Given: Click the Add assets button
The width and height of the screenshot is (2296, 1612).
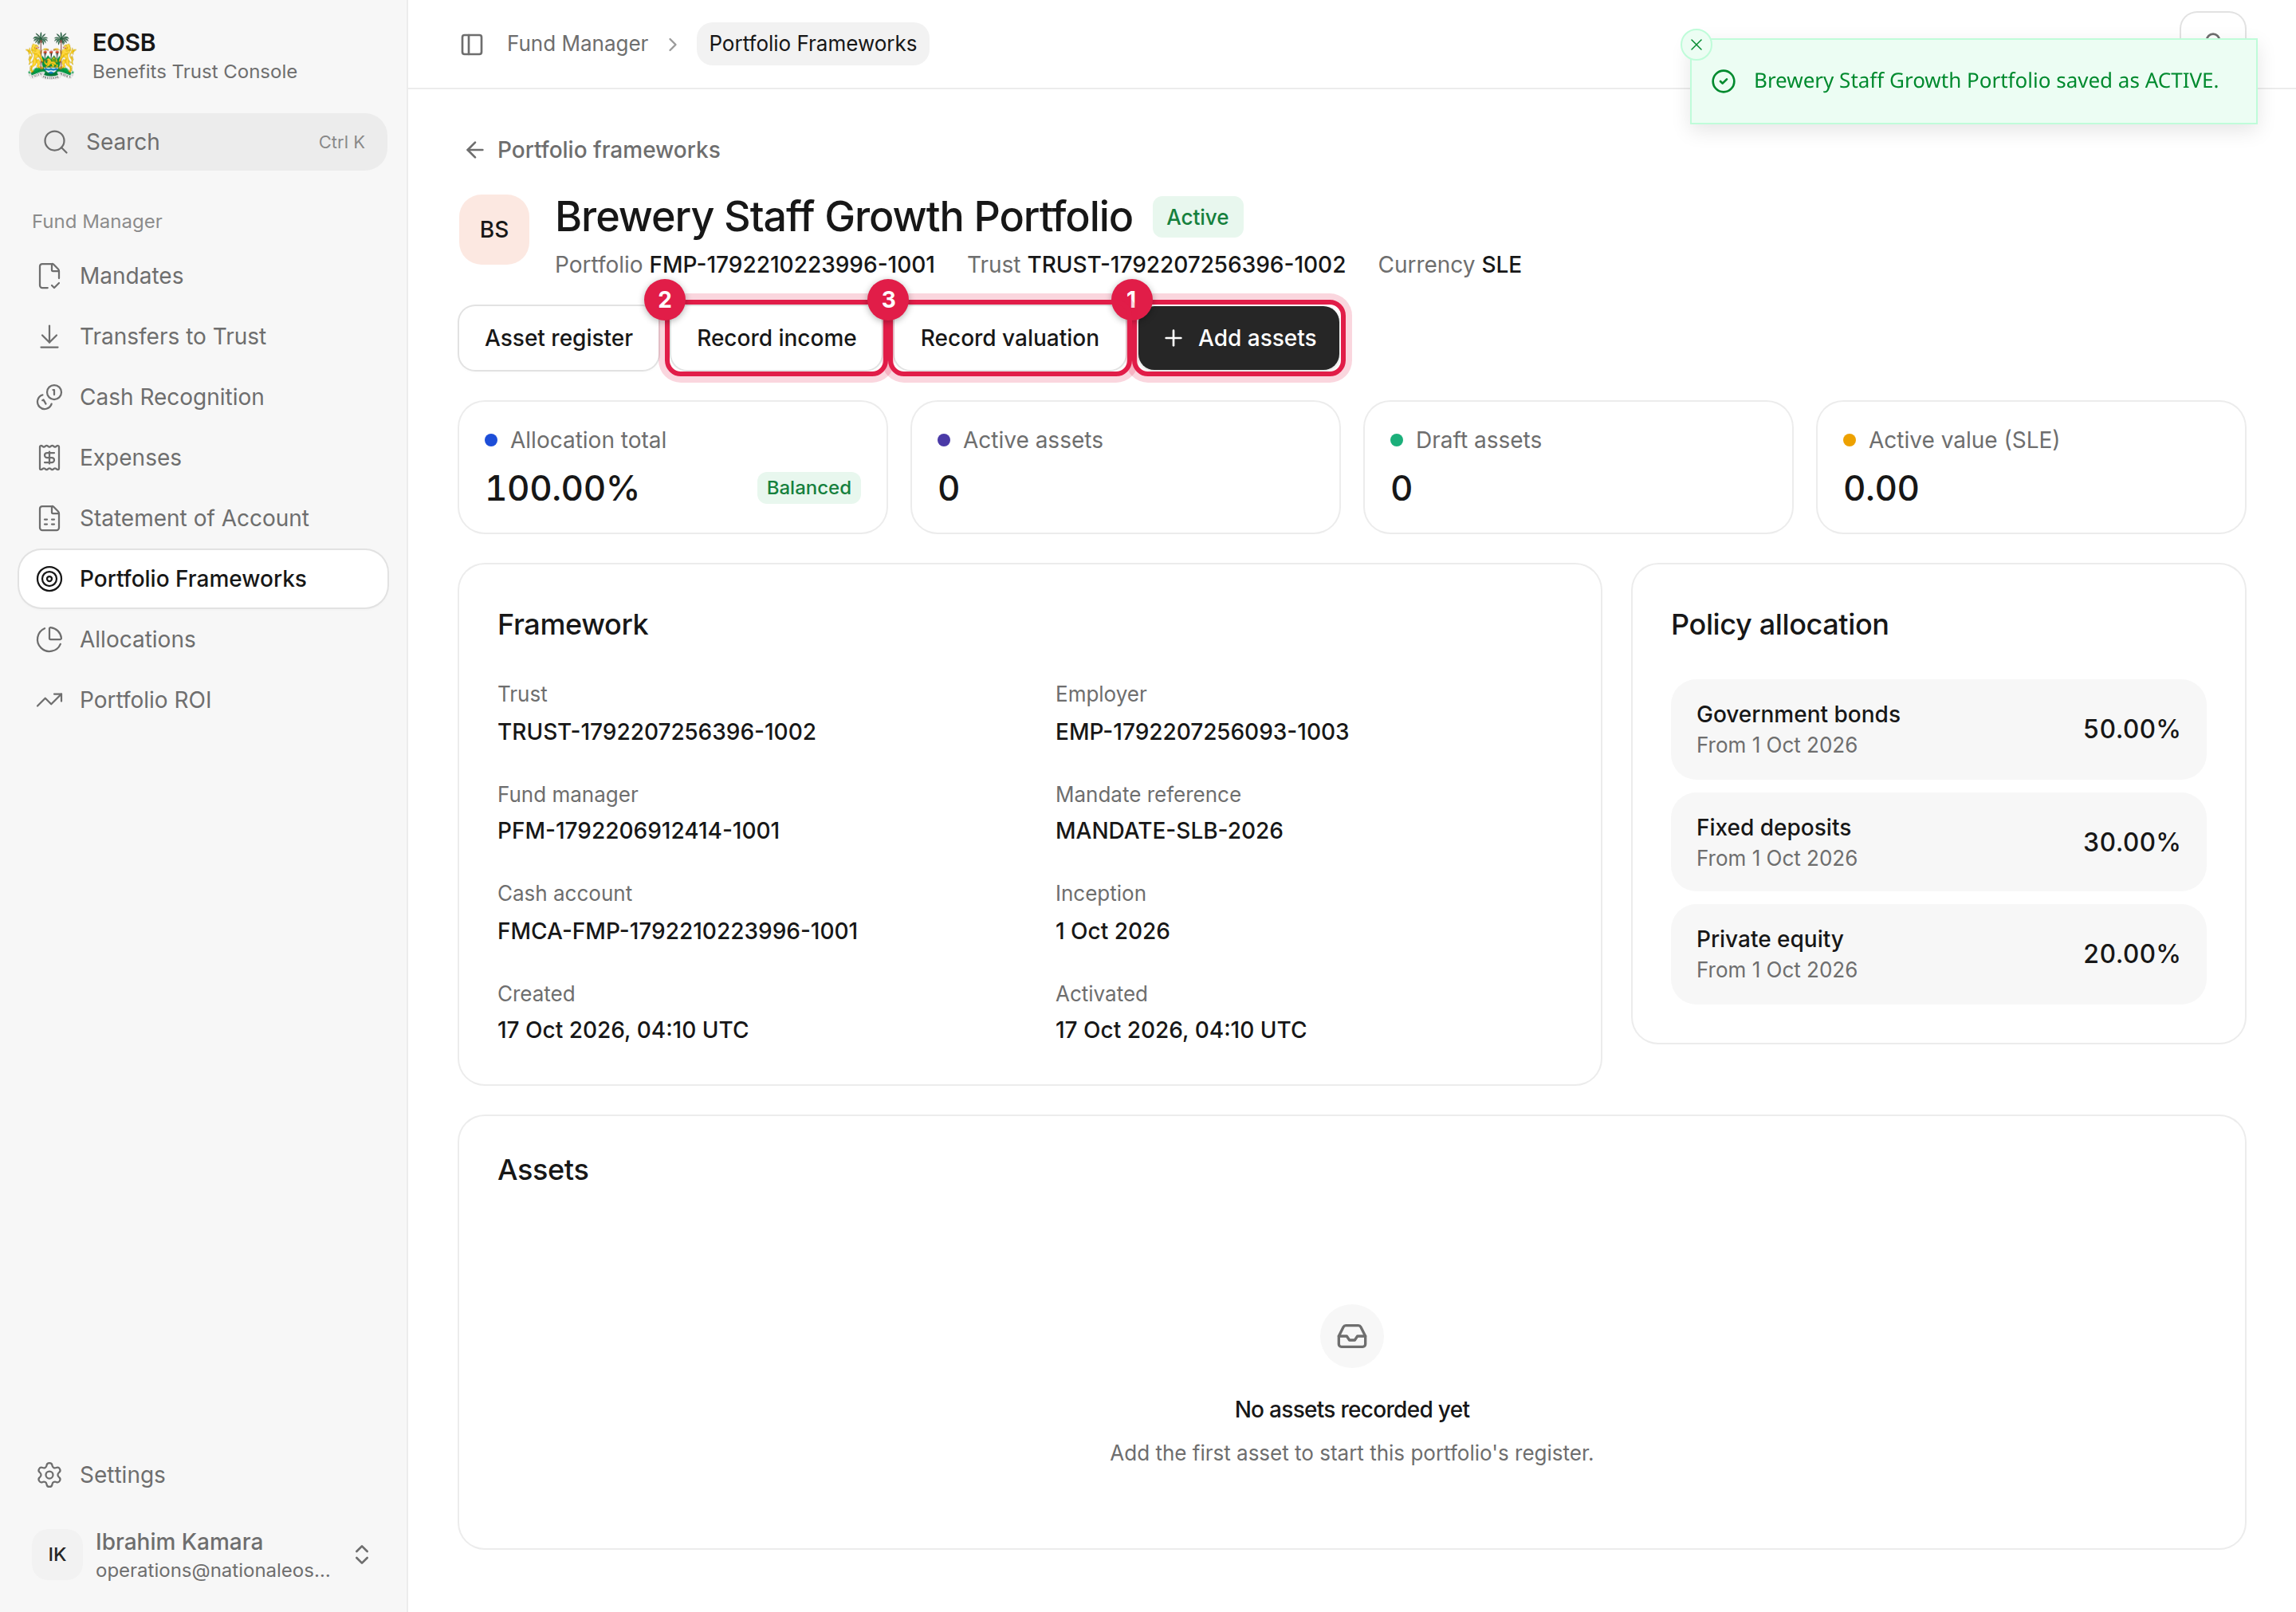Looking at the screenshot, I should [x=1239, y=338].
